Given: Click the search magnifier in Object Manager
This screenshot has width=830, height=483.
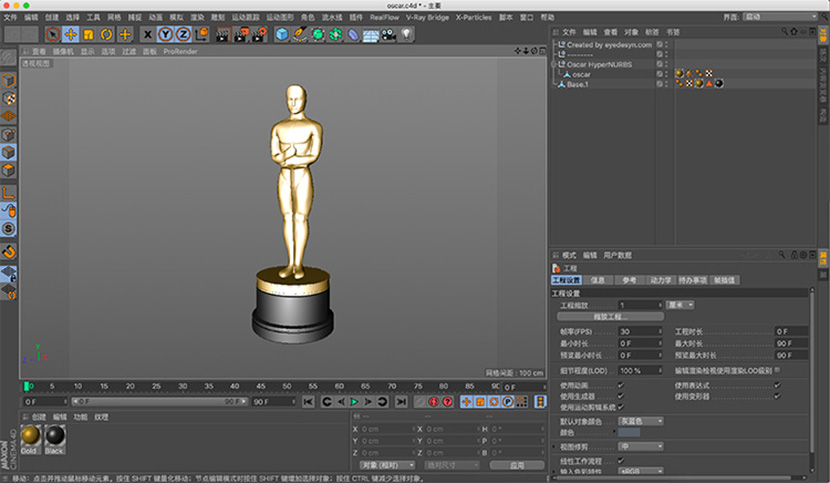Looking at the screenshot, I should [784, 32].
